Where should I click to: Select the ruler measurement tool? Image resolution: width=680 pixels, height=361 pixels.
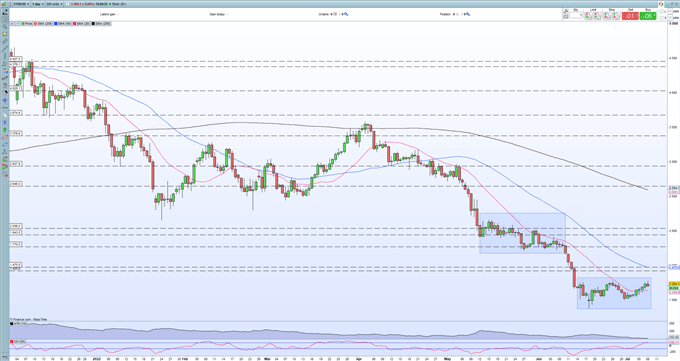5,41
